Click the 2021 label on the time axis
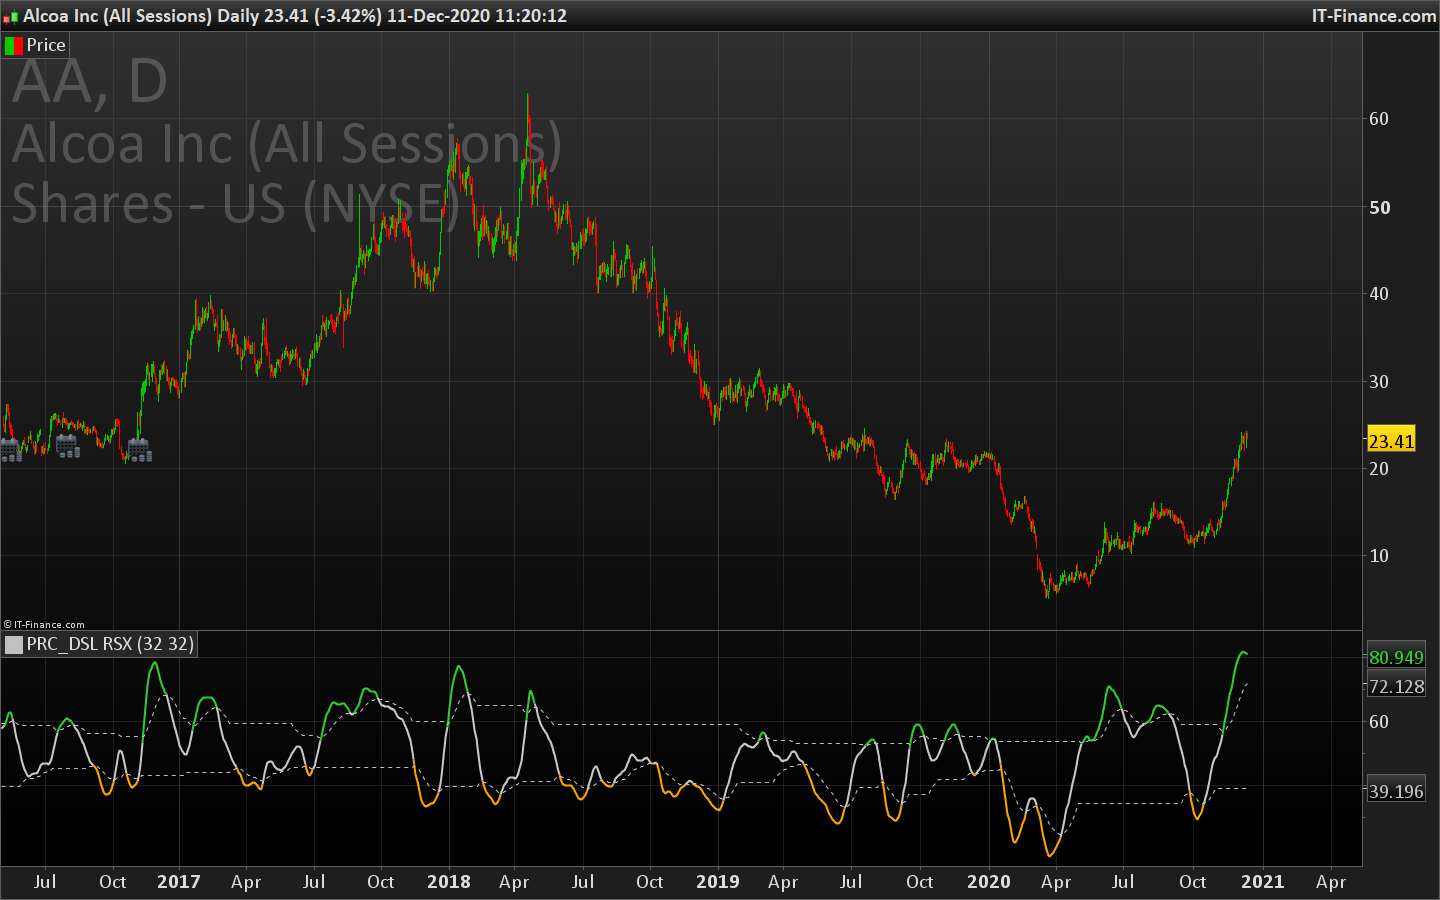The height and width of the screenshot is (900, 1440). (x=1263, y=882)
